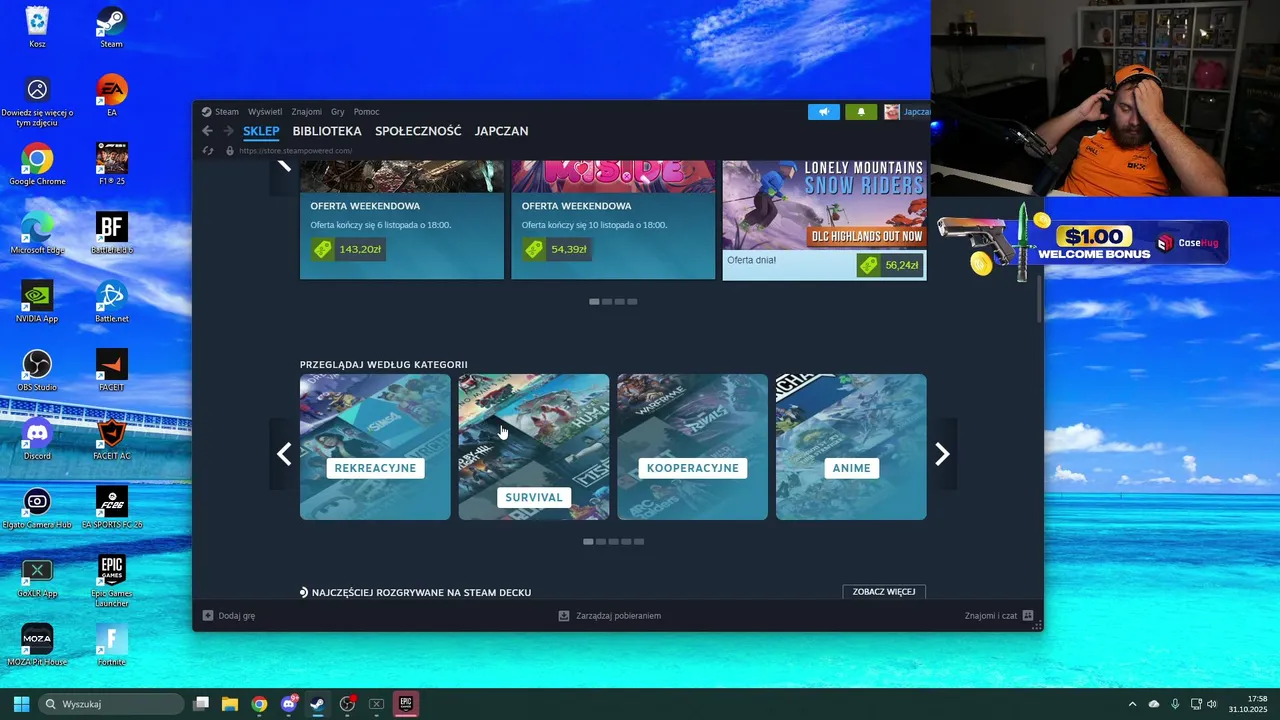Open the Battle.net desktop shortcut

111,302
